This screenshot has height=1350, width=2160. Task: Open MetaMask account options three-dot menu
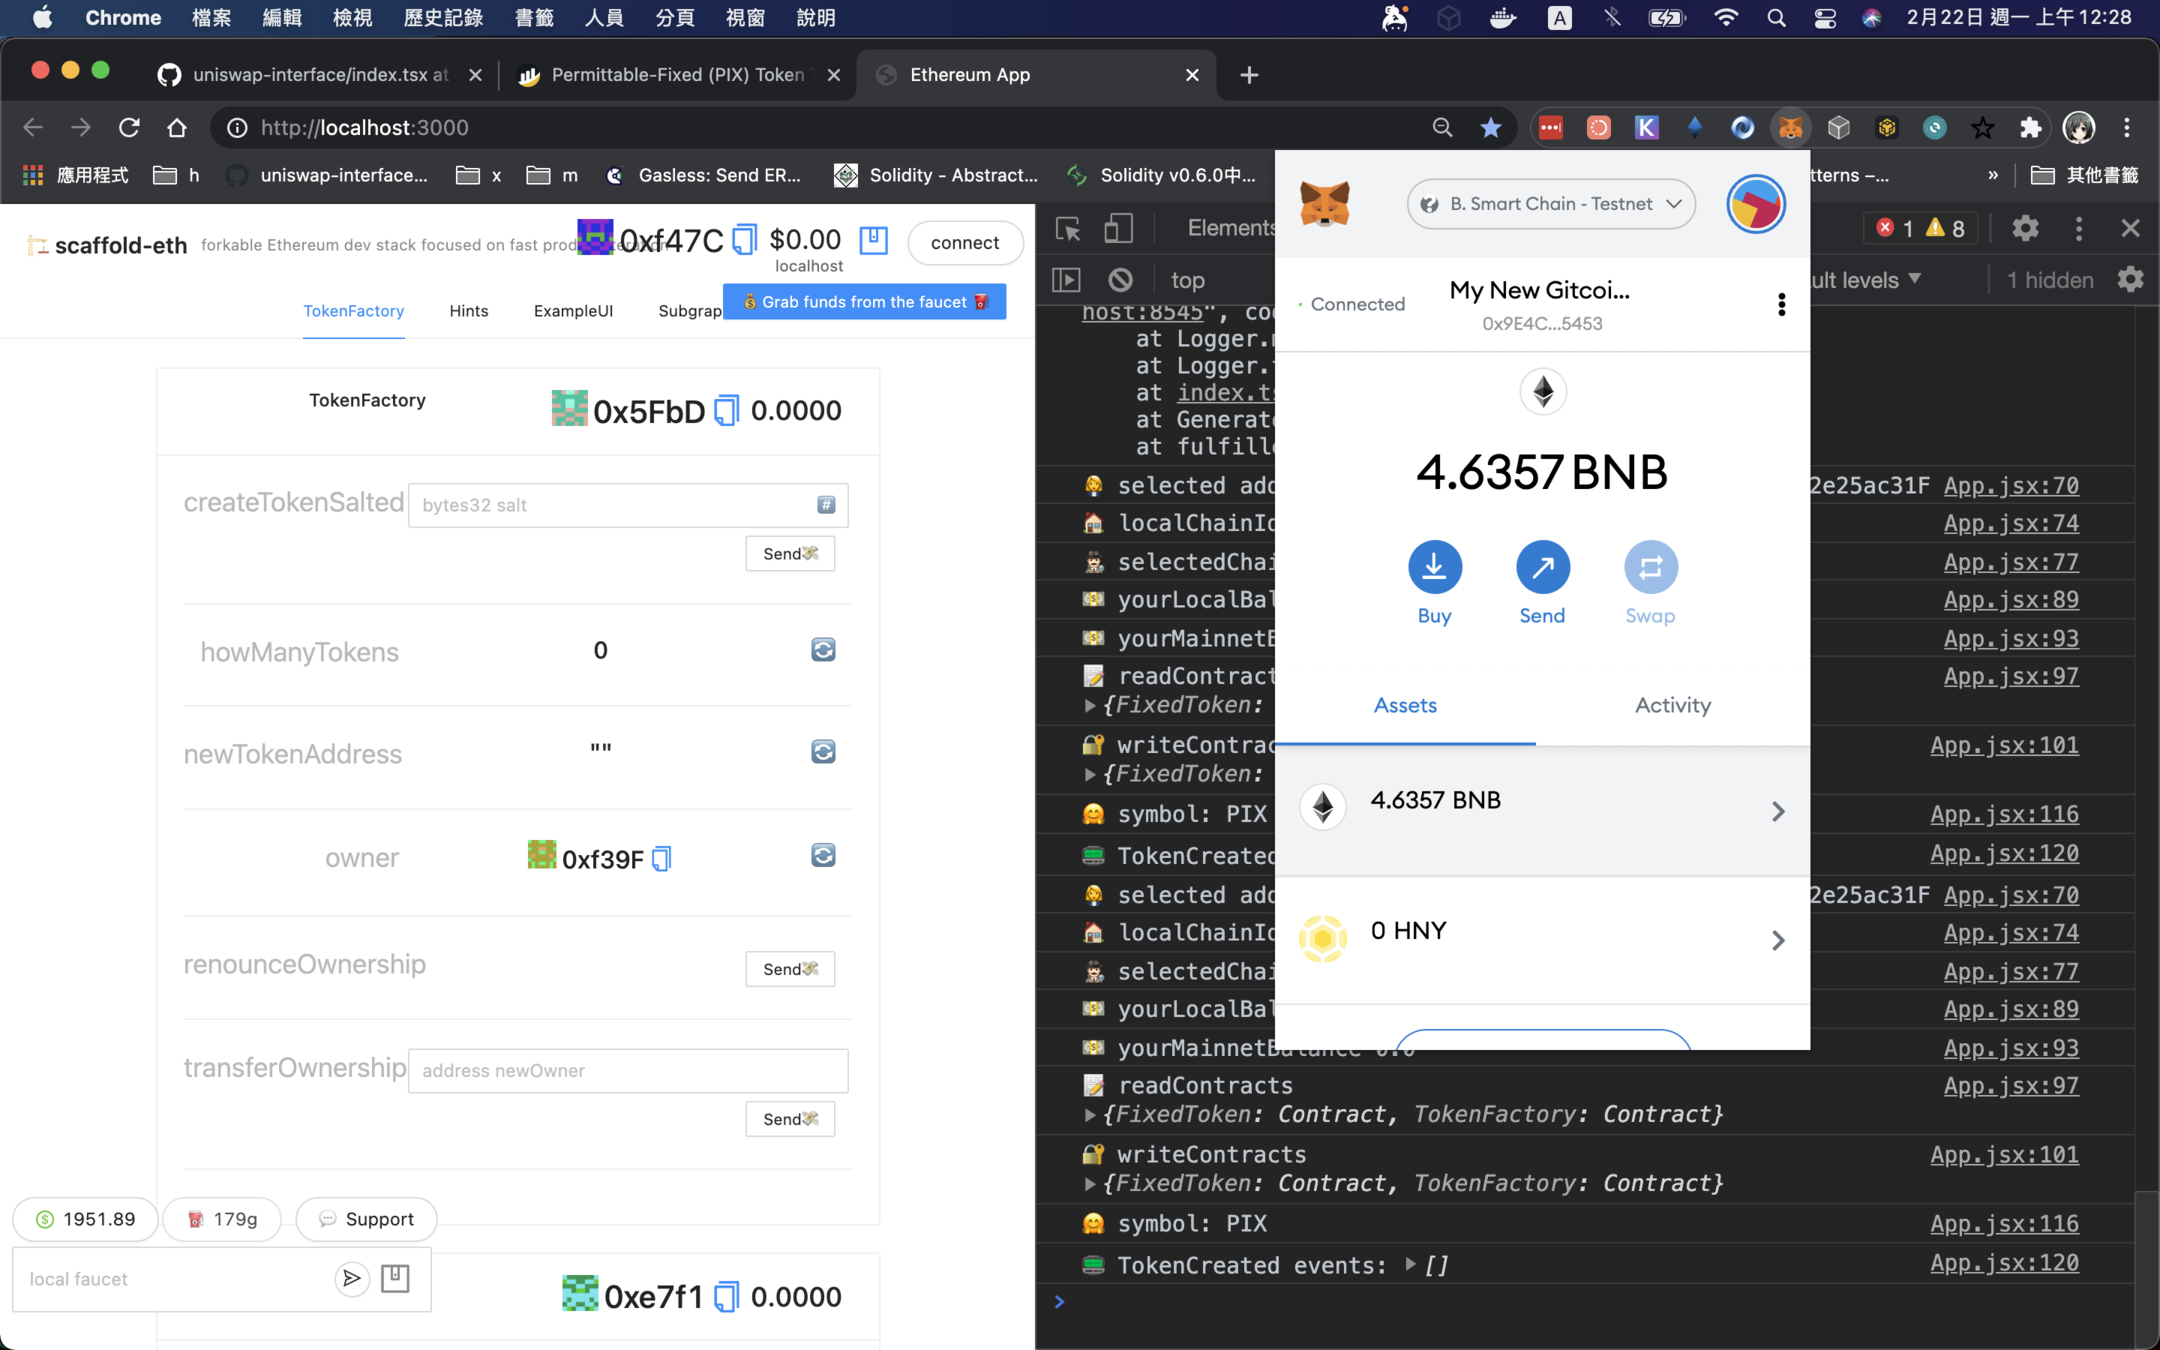tap(1781, 305)
